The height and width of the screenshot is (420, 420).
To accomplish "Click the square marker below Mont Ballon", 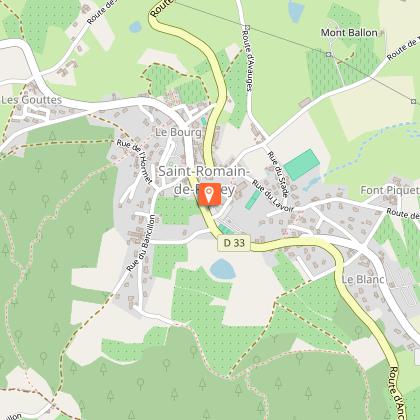I will pyautogui.click(x=329, y=54).
